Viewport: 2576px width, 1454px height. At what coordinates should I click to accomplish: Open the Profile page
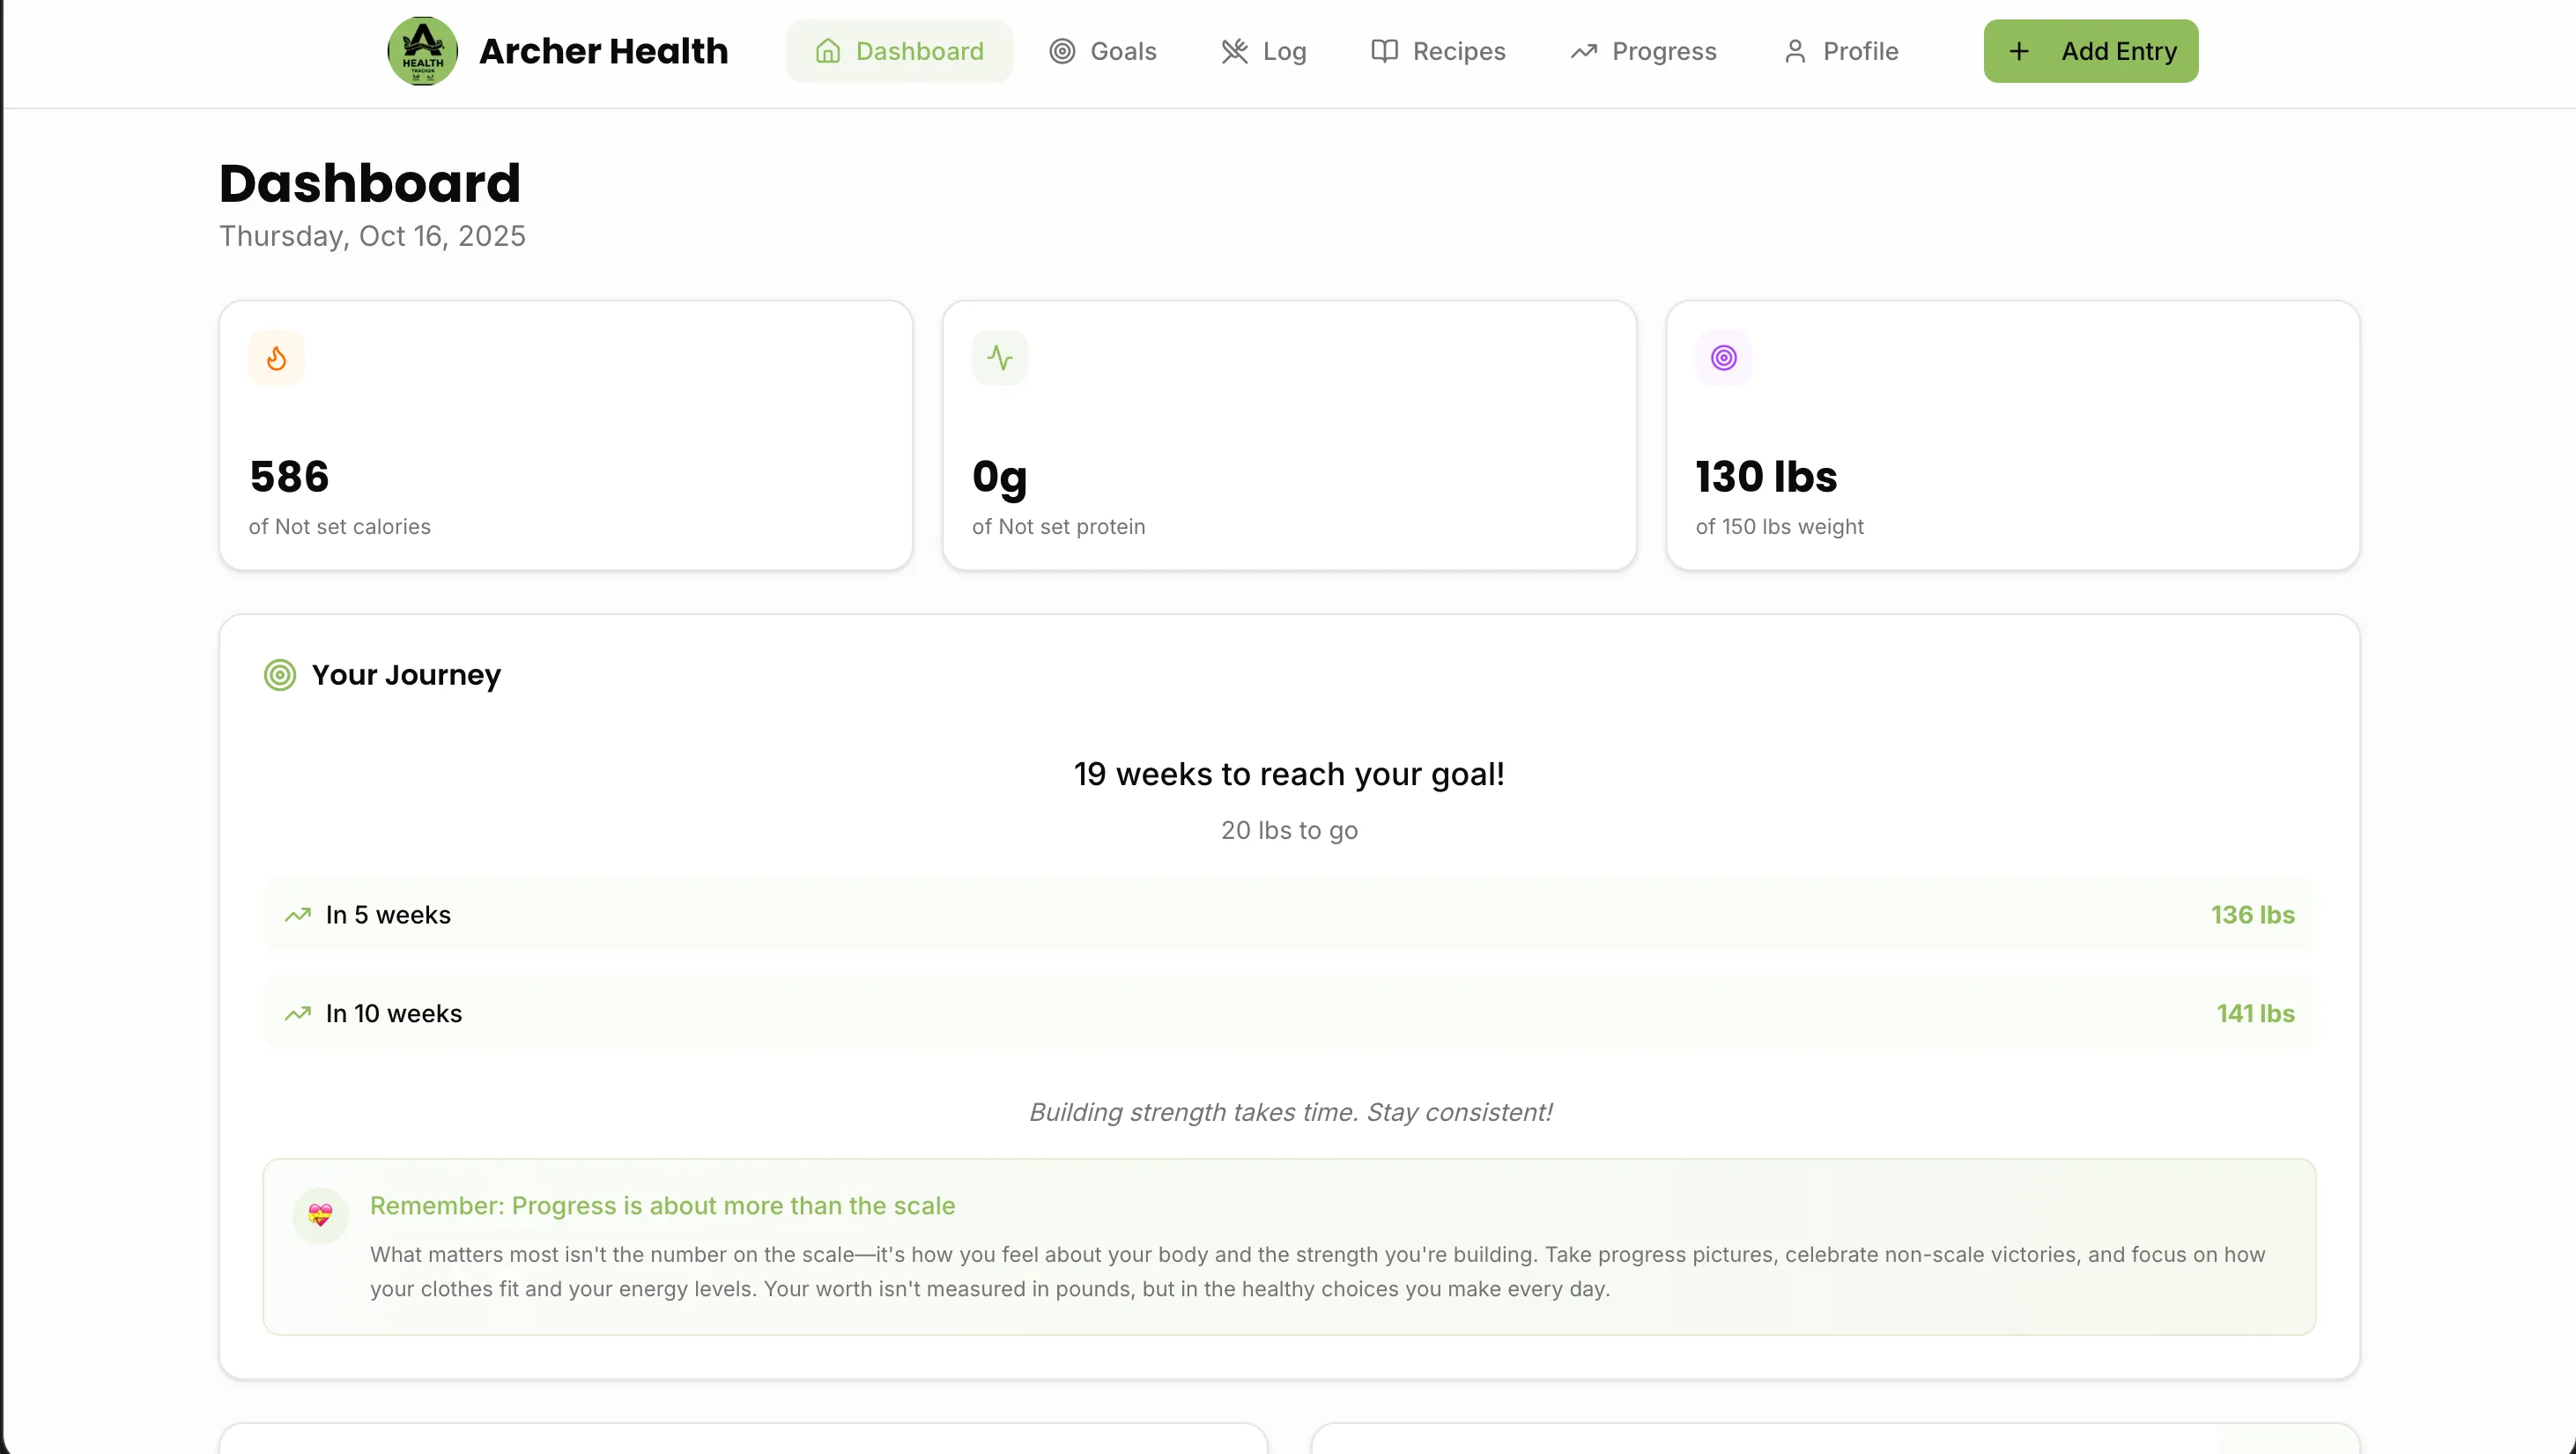pyautogui.click(x=1840, y=50)
